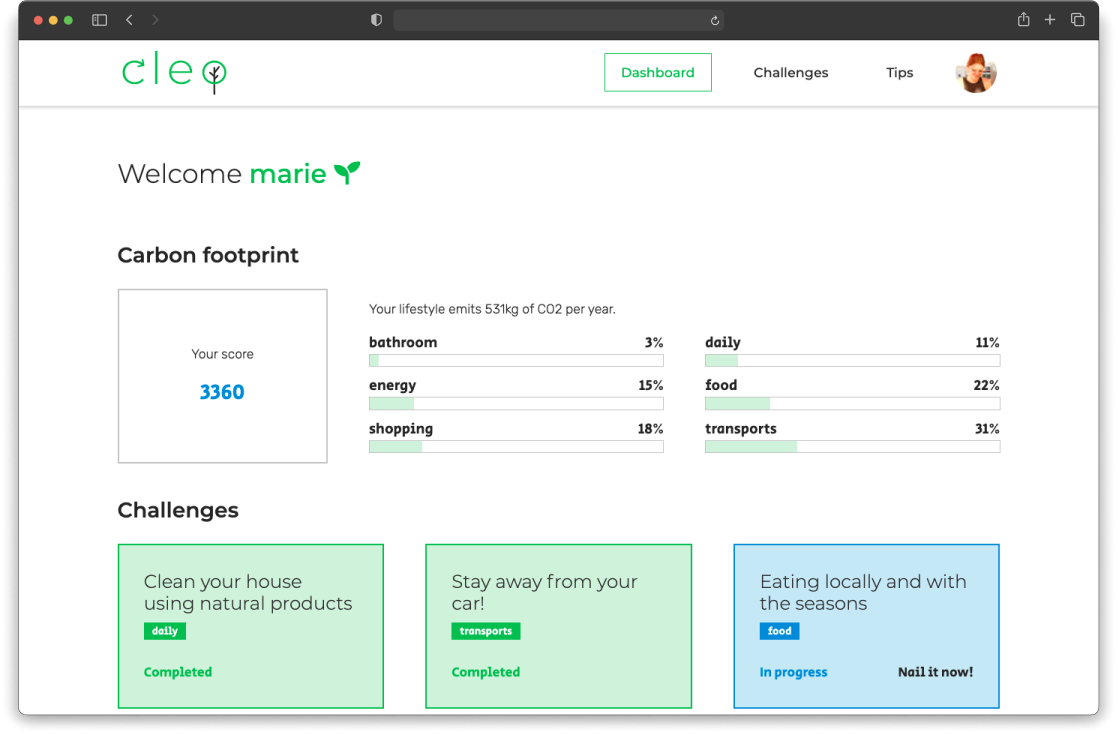The width and height of the screenshot is (1118, 734).
Task: Open a new tab with plus icon
Action: point(1050,20)
